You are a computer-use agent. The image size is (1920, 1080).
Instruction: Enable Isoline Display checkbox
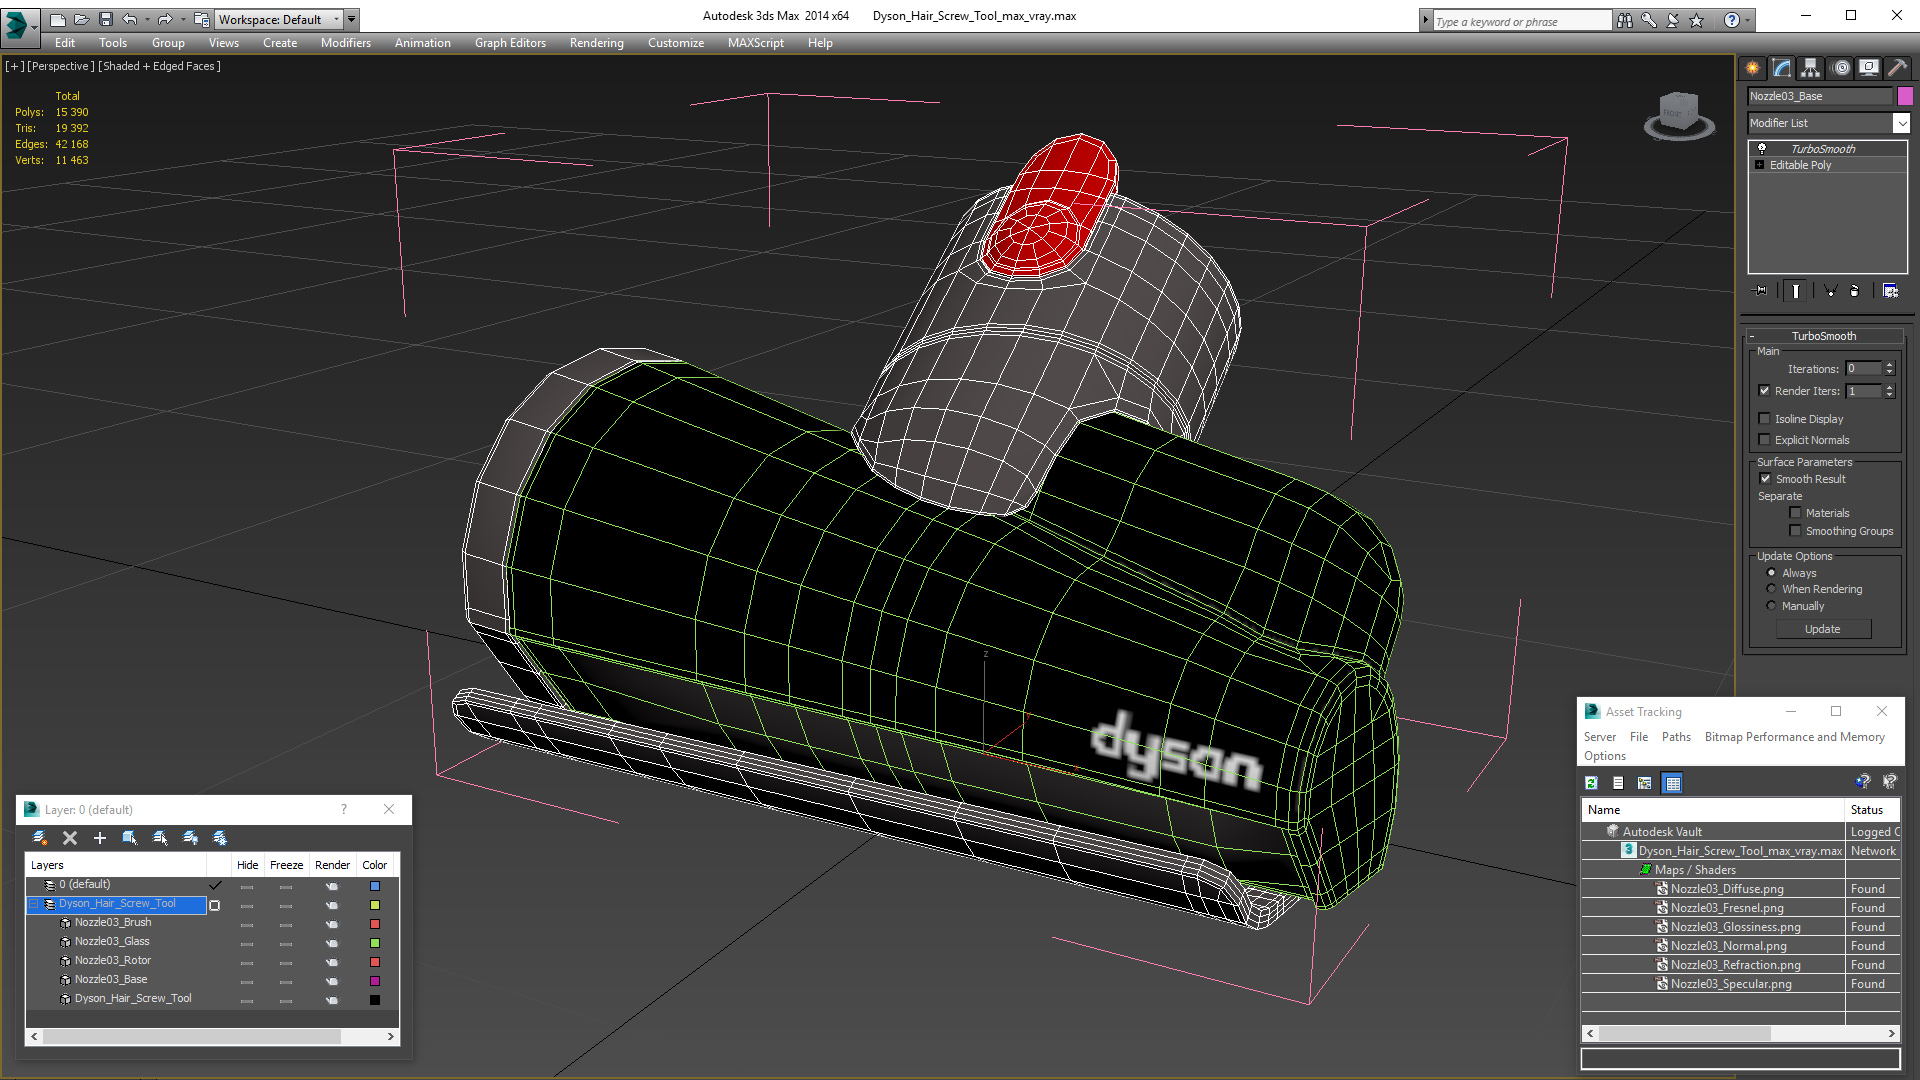click(1764, 419)
